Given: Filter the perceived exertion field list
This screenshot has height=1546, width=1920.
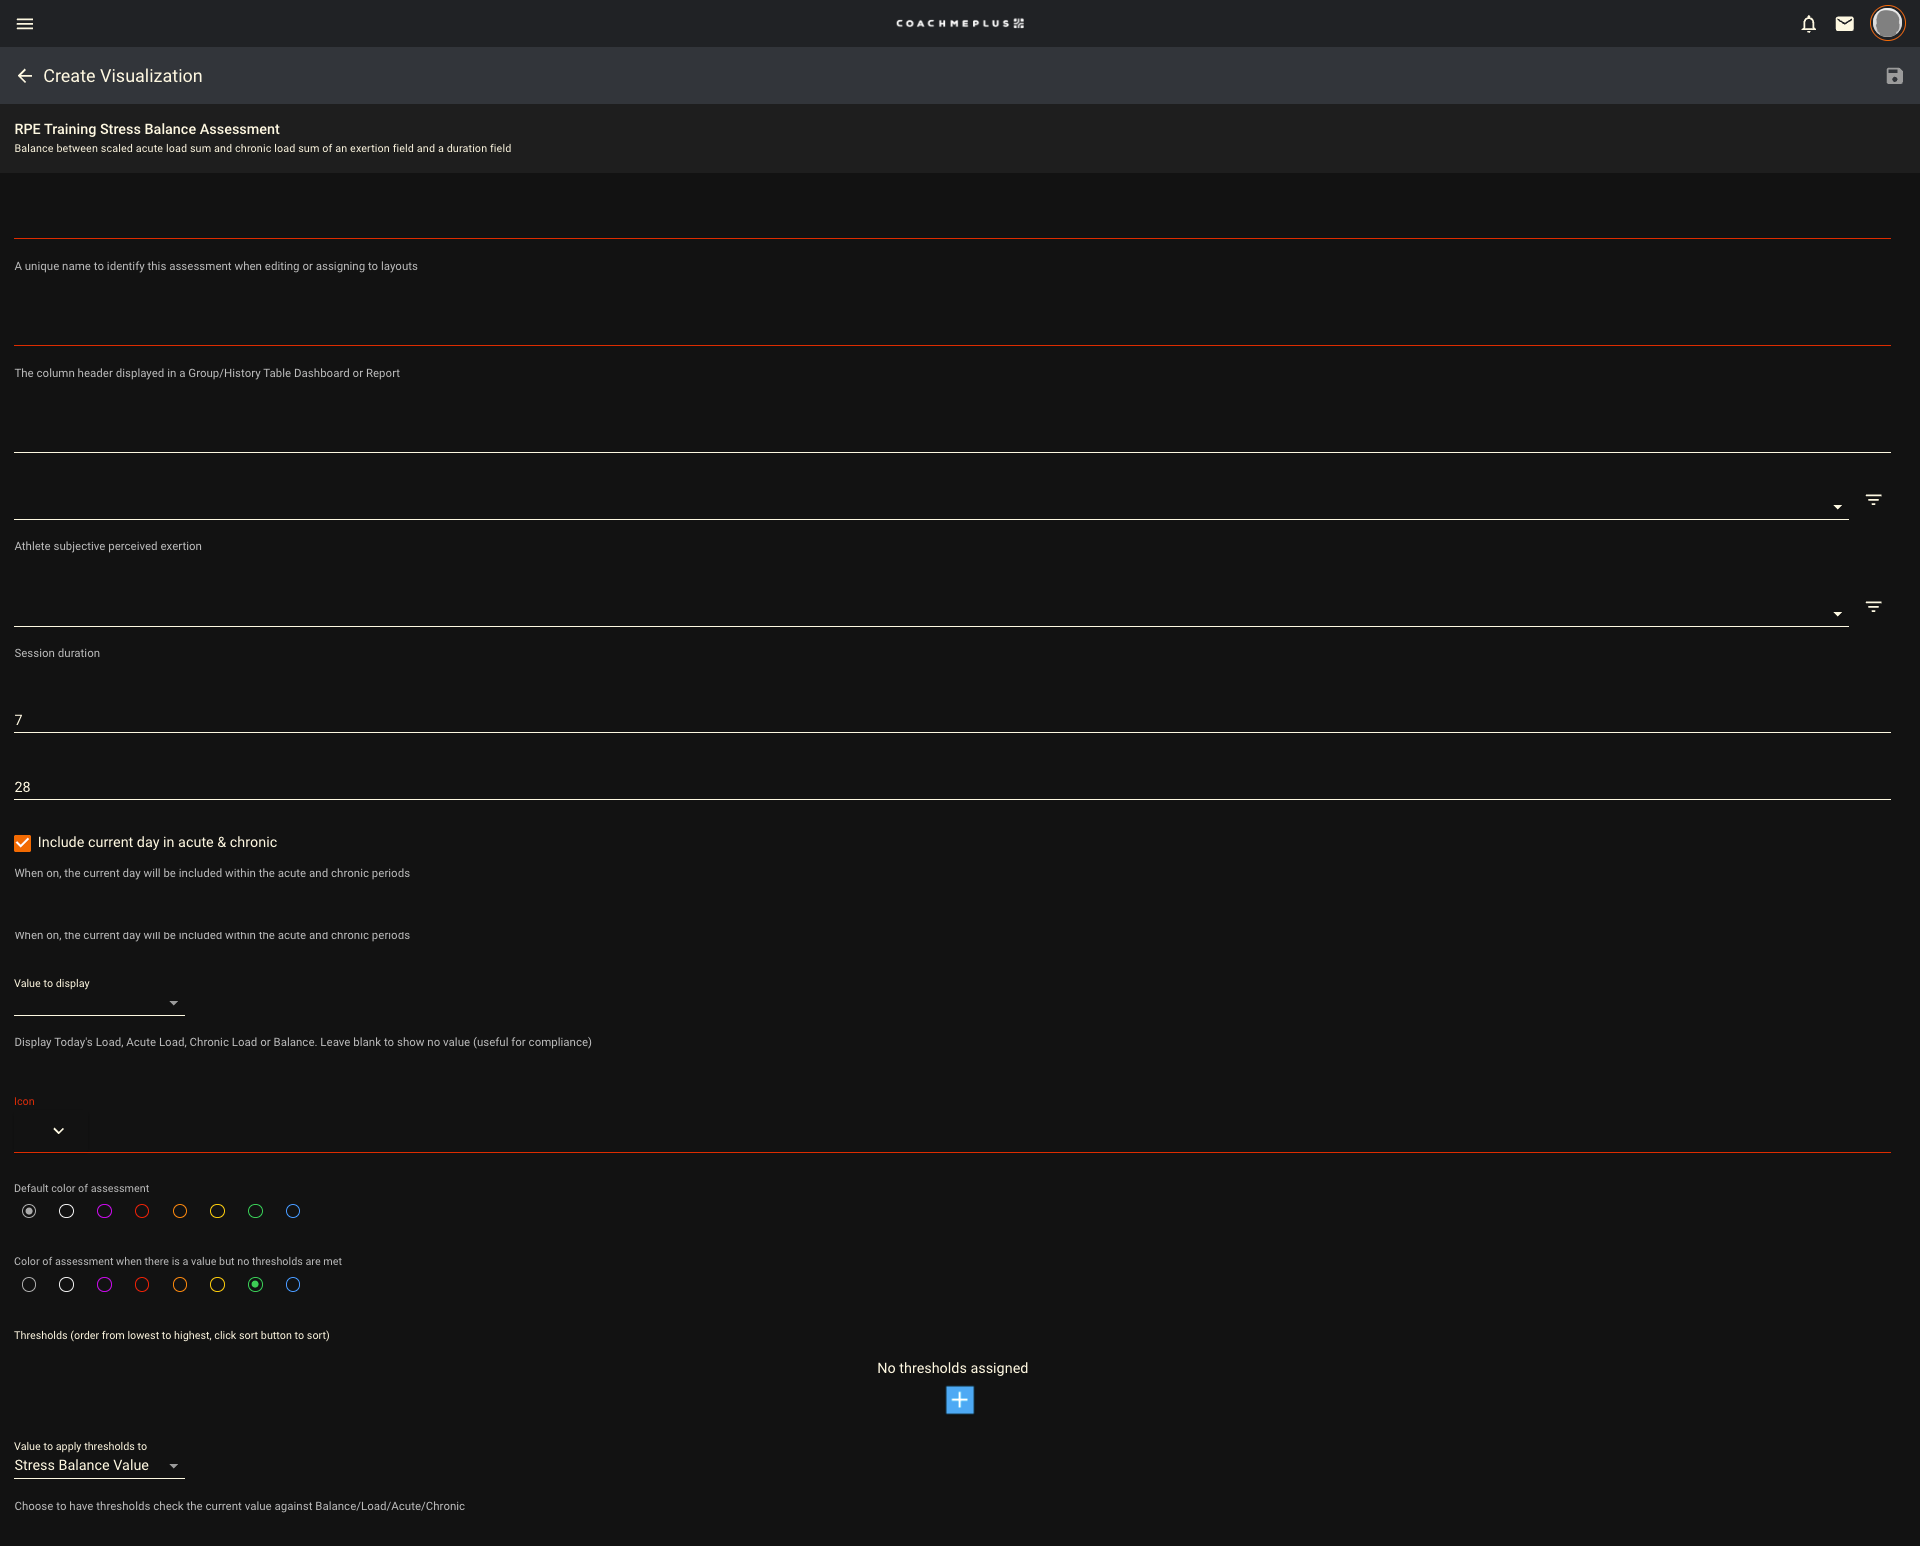Looking at the screenshot, I should [x=1873, y=499].
